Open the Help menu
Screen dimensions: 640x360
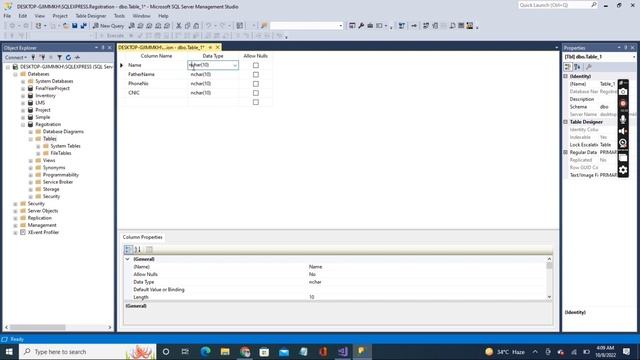(x=163, y=16)
